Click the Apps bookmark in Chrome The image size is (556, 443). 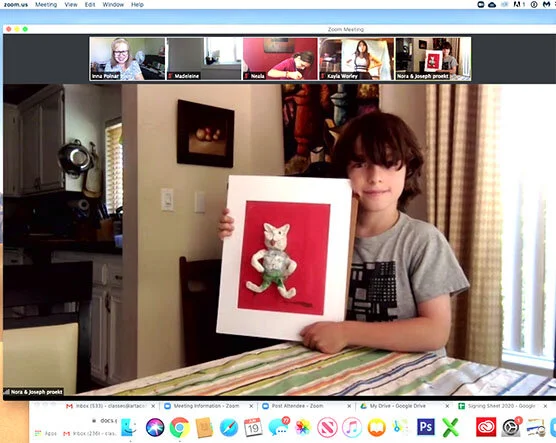46,433
